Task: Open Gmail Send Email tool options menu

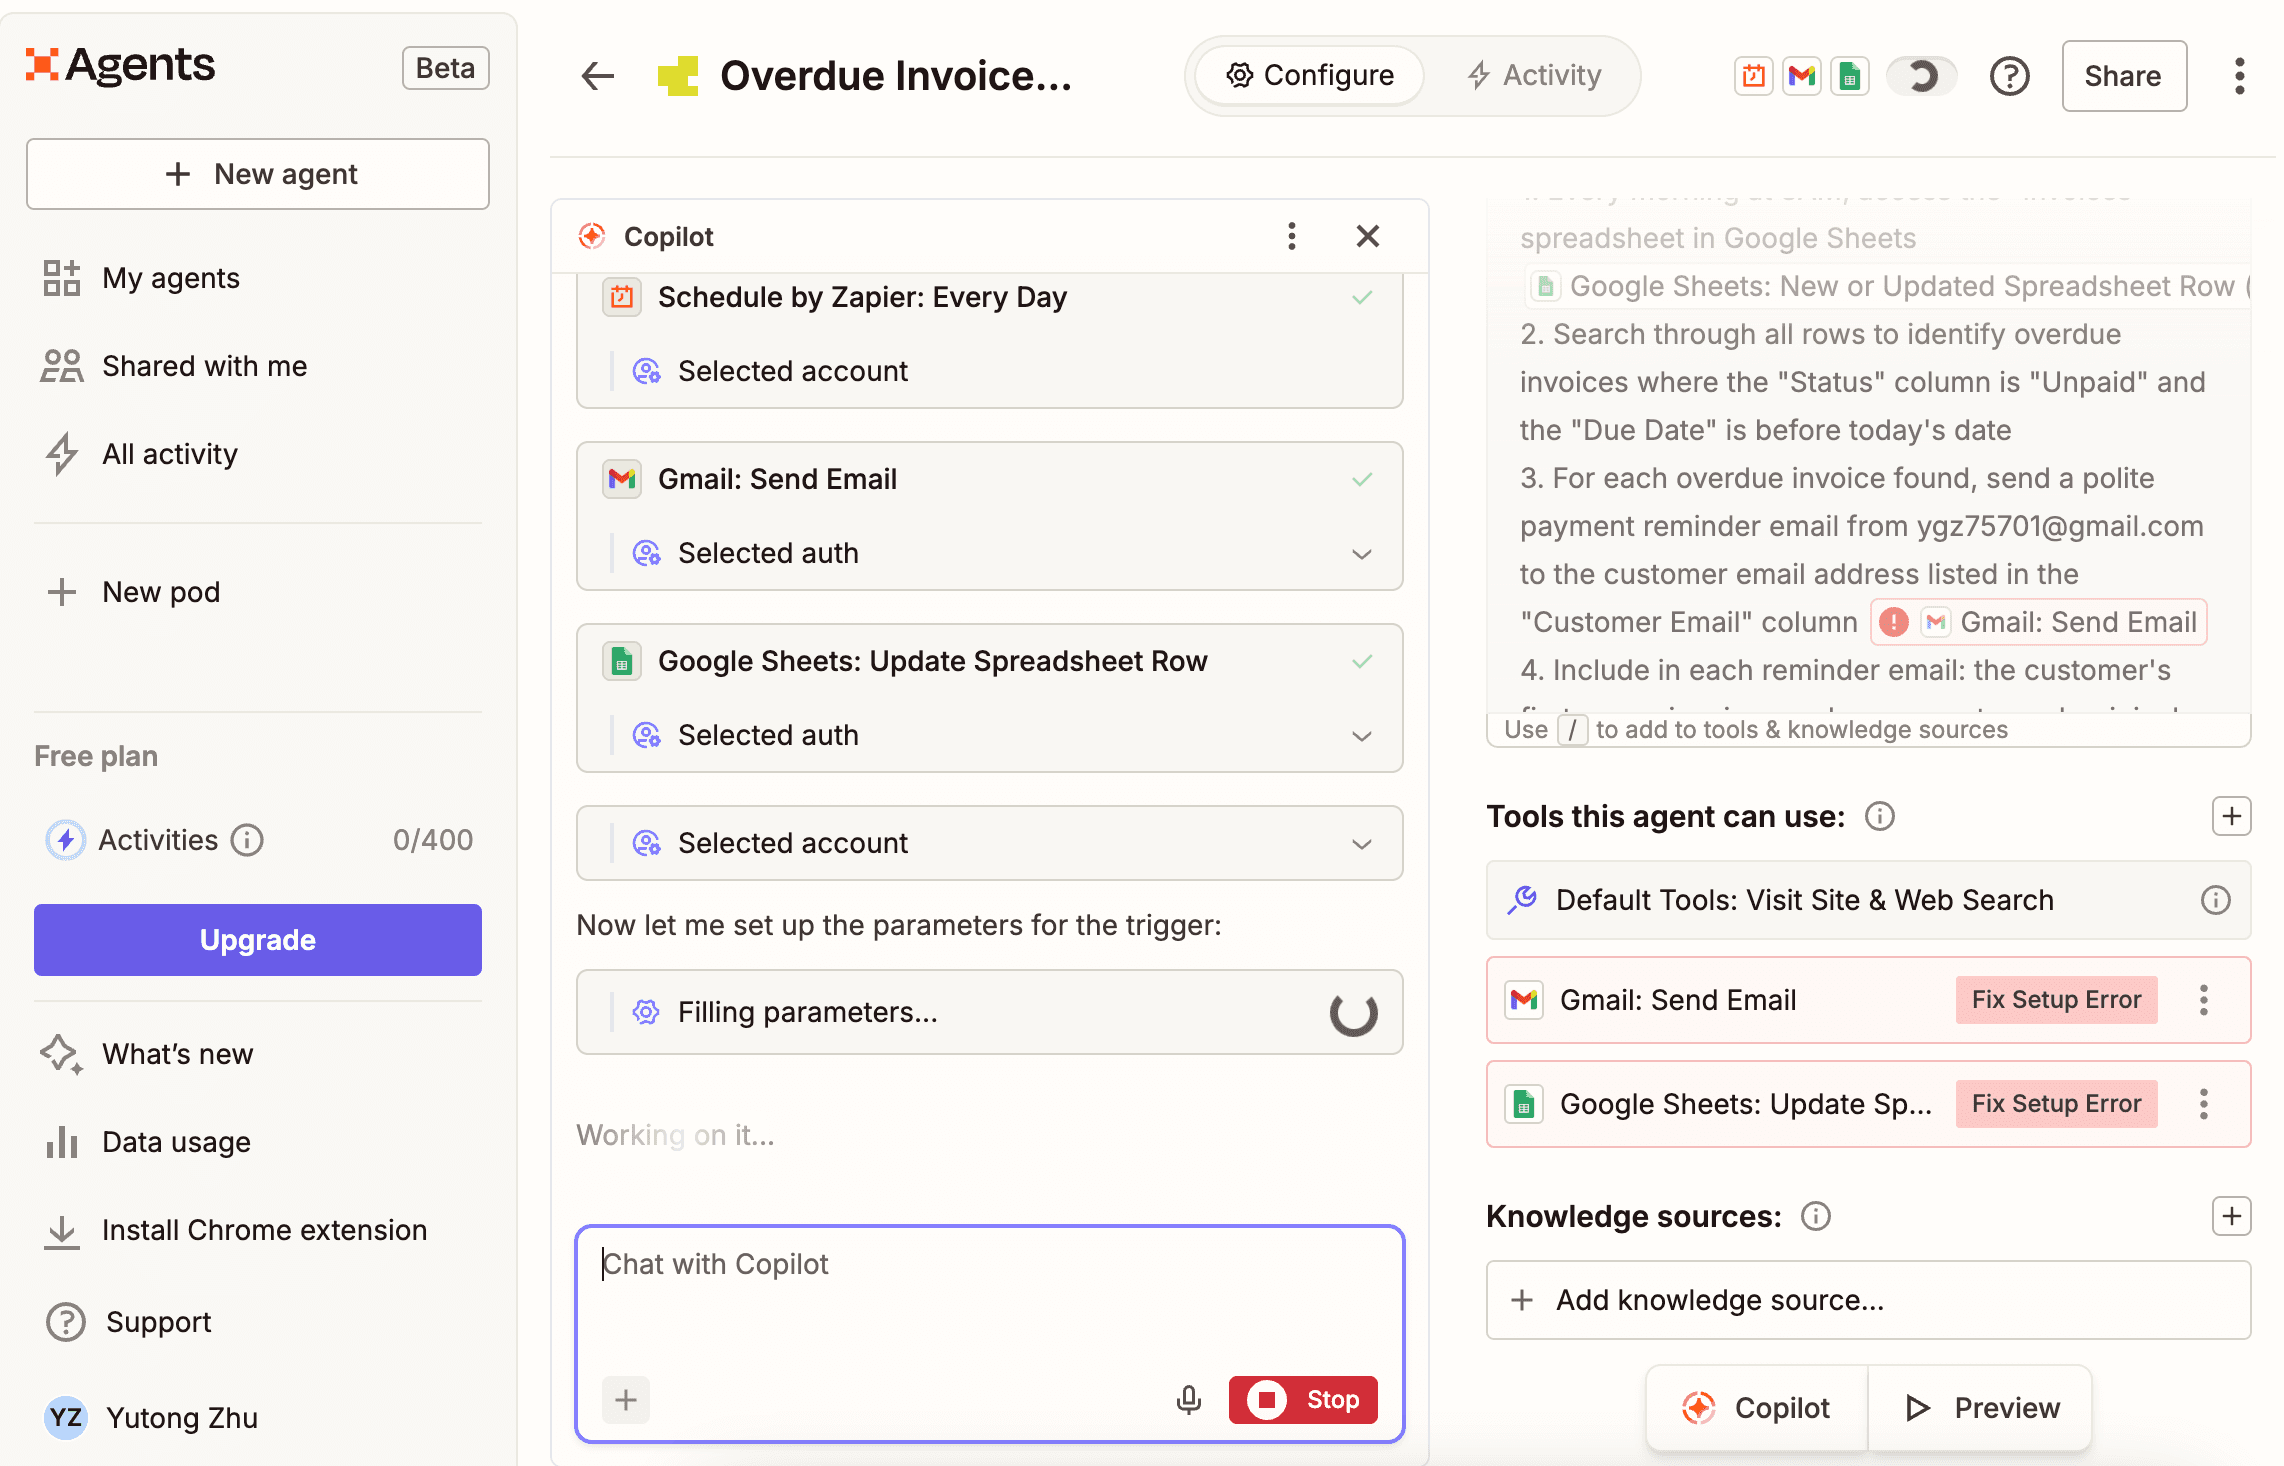Action: [2204, 1000]
